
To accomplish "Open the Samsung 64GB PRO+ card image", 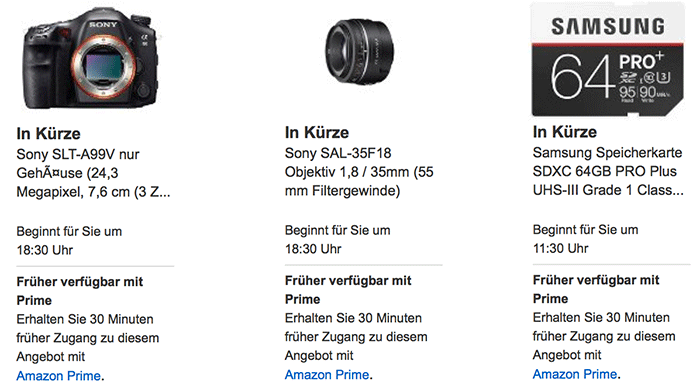I will pos(608,59).
